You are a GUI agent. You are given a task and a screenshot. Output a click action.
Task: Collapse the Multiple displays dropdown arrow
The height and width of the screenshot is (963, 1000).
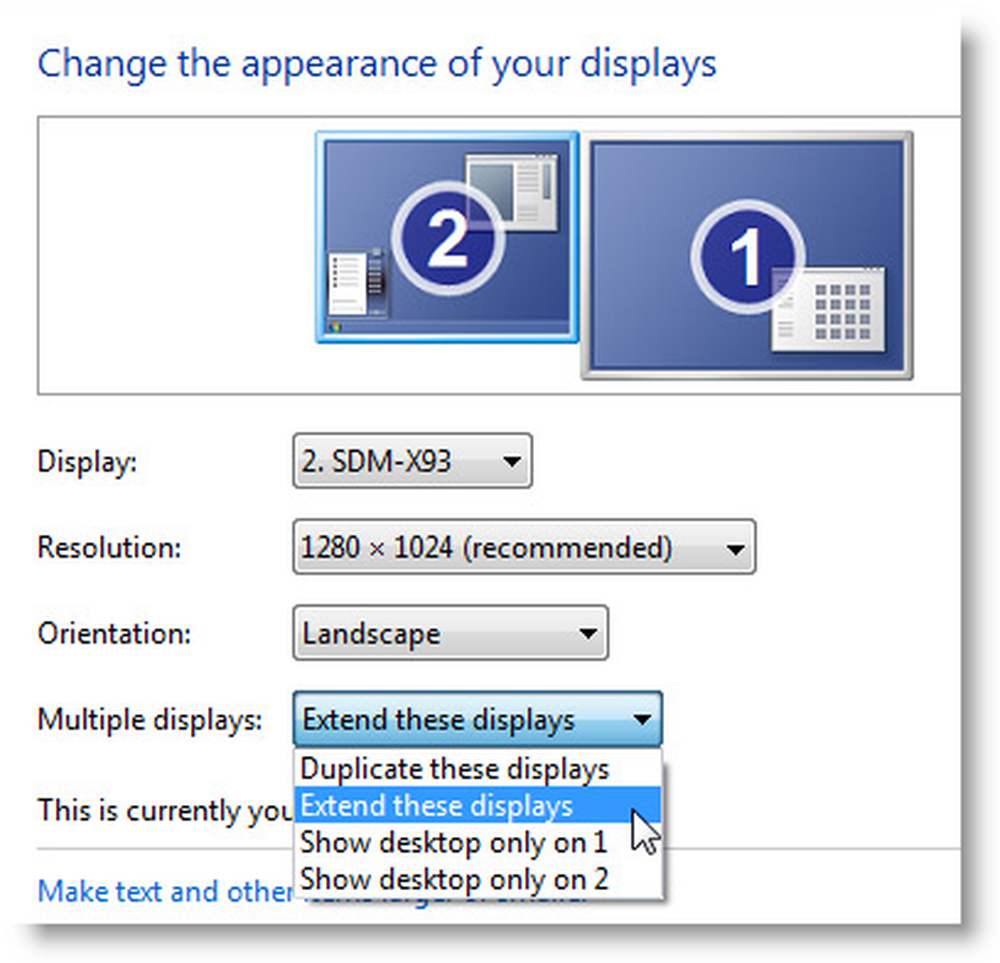pyautogui.click(x=641, y=719)
